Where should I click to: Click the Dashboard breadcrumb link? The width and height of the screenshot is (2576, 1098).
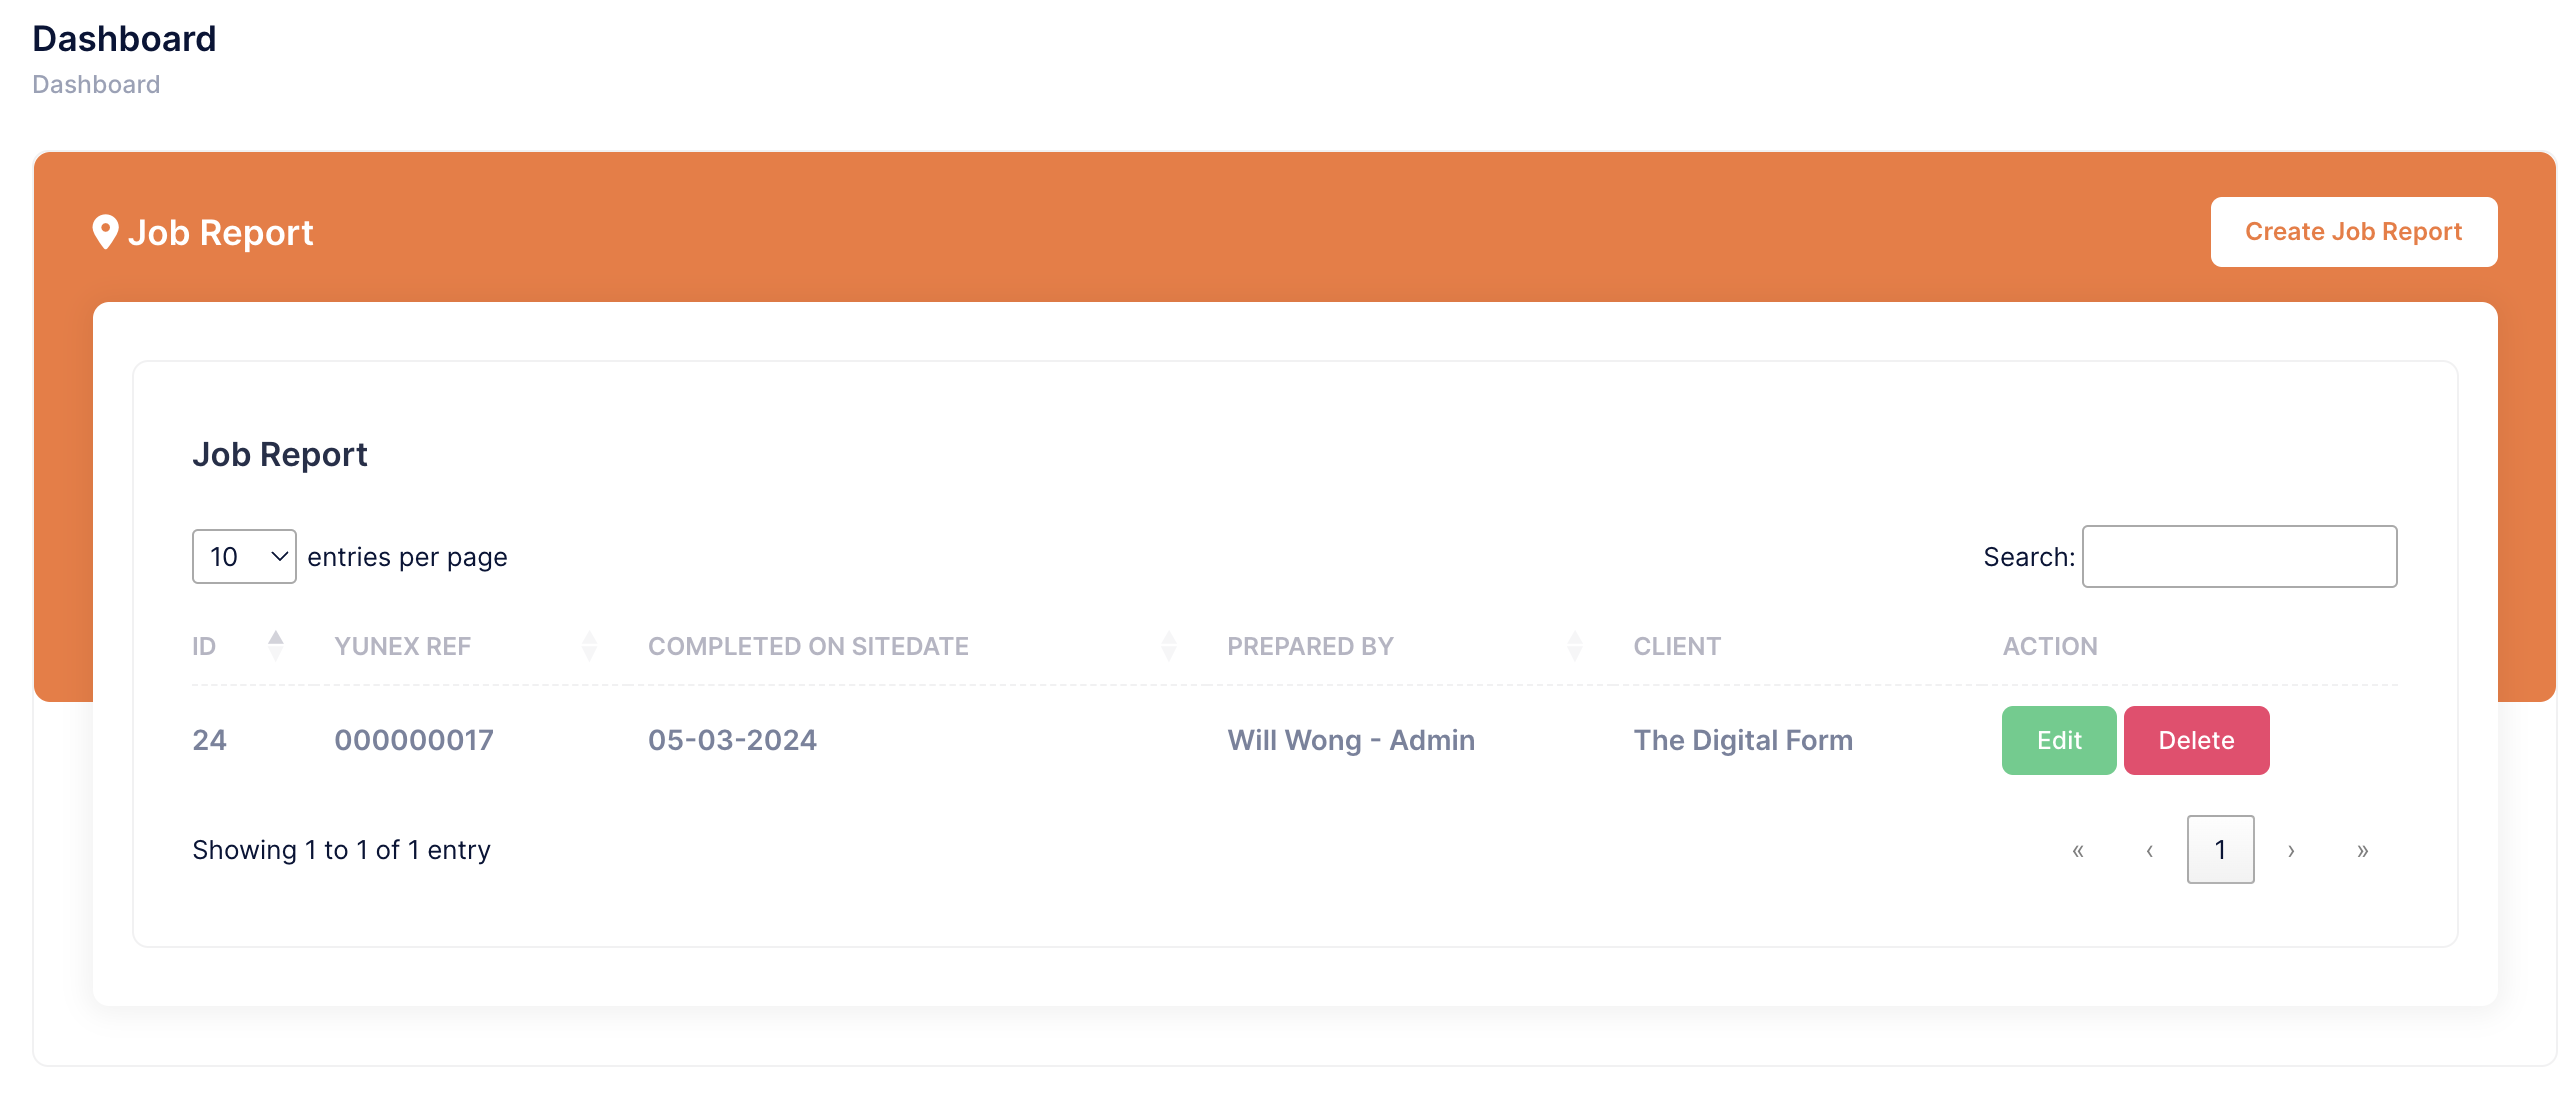tap(96, 85)
